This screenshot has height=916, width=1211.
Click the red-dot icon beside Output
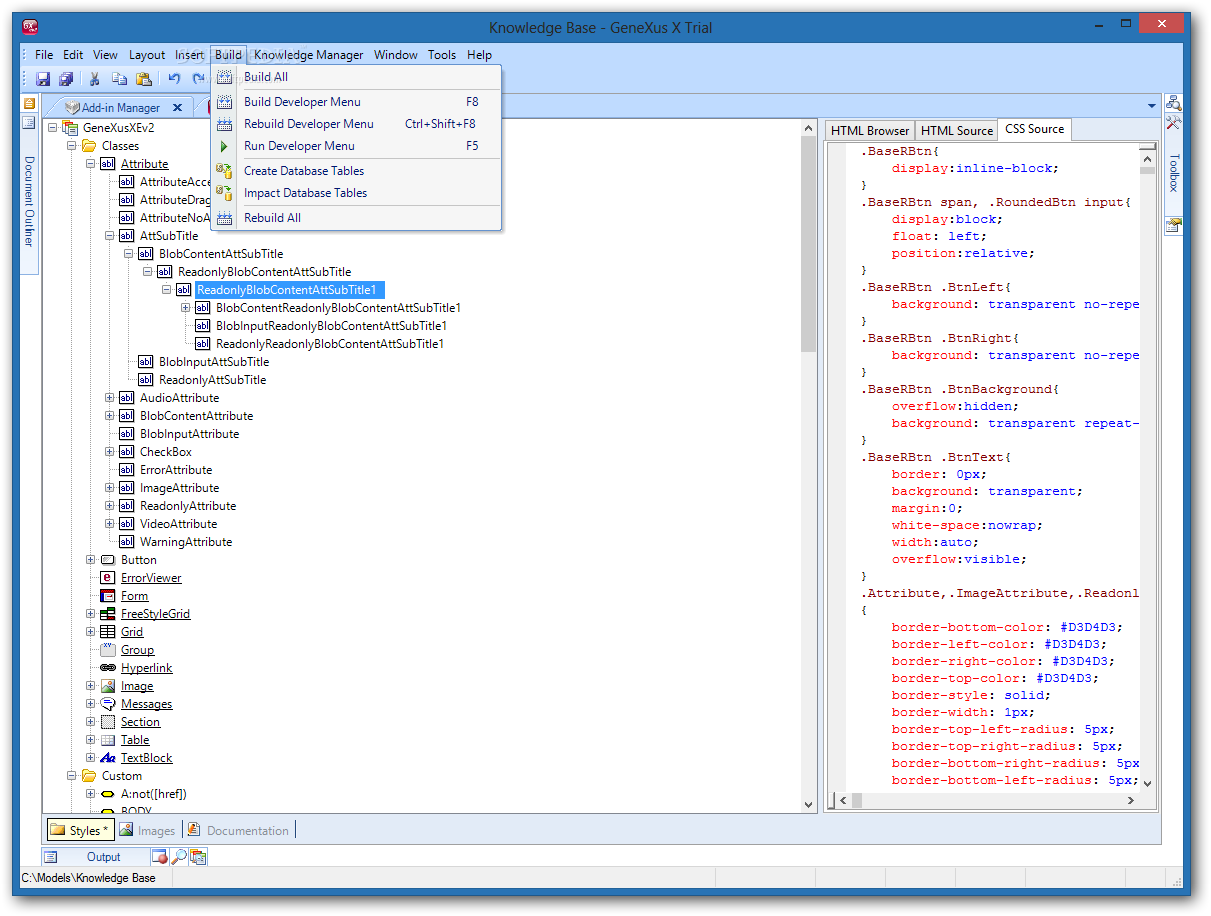pyautogui.click(x=159, y=857)
